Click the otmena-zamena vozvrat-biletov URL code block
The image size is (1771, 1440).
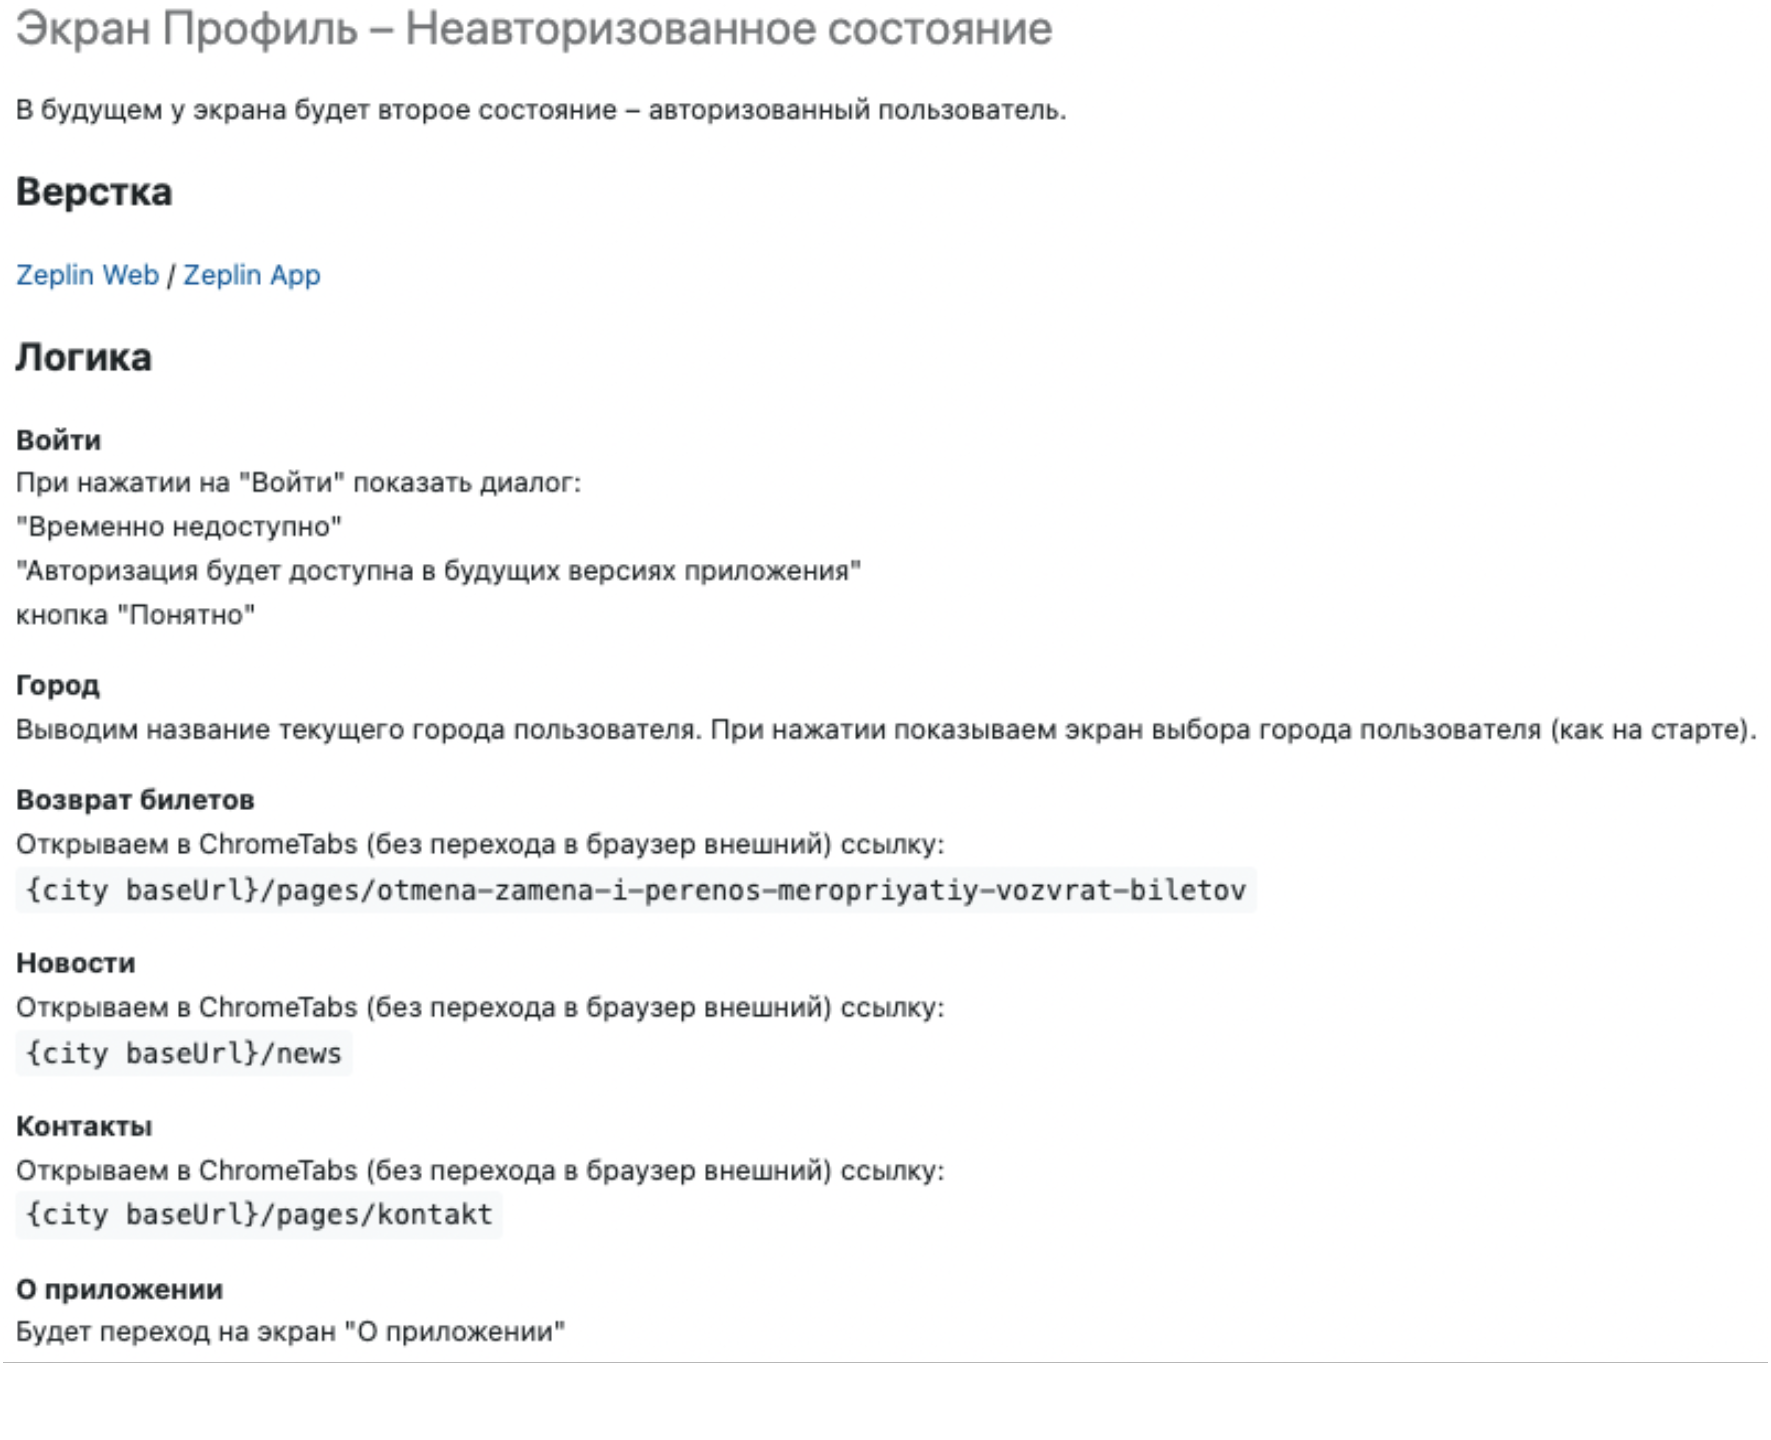click(x=636, y=890)
